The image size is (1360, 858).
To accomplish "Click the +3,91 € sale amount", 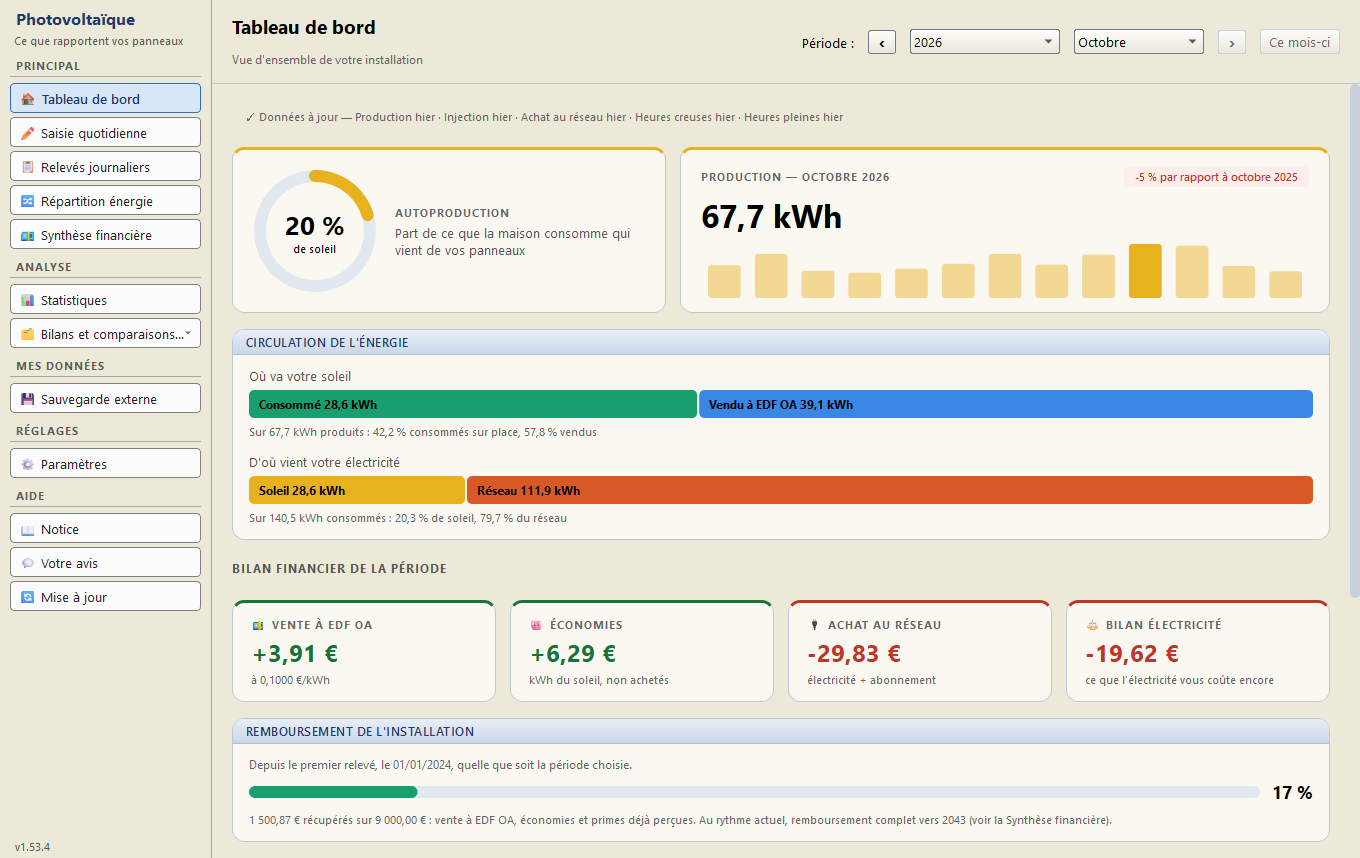I will (295, 654).
